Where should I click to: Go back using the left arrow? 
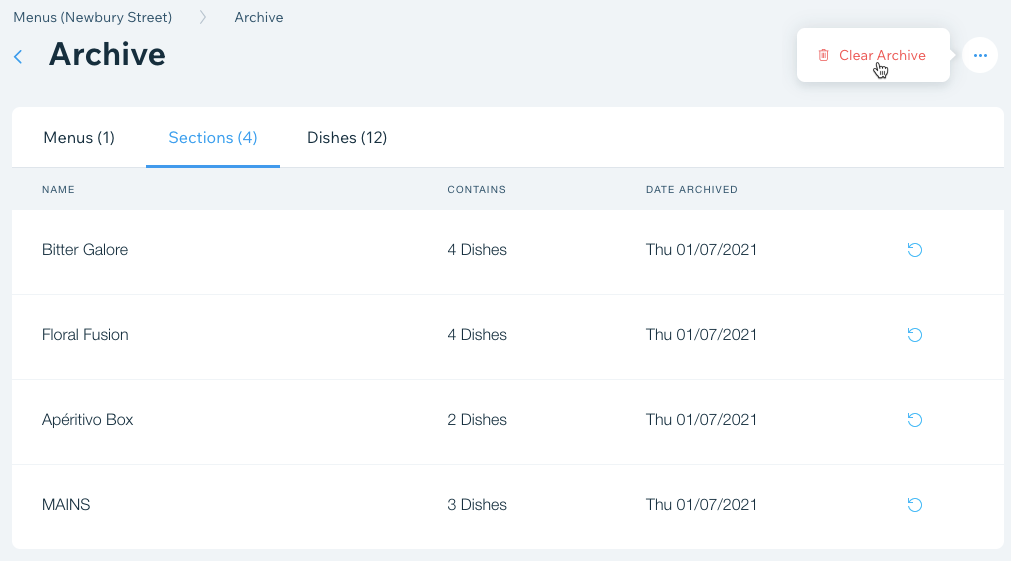[x=18, y=57]
